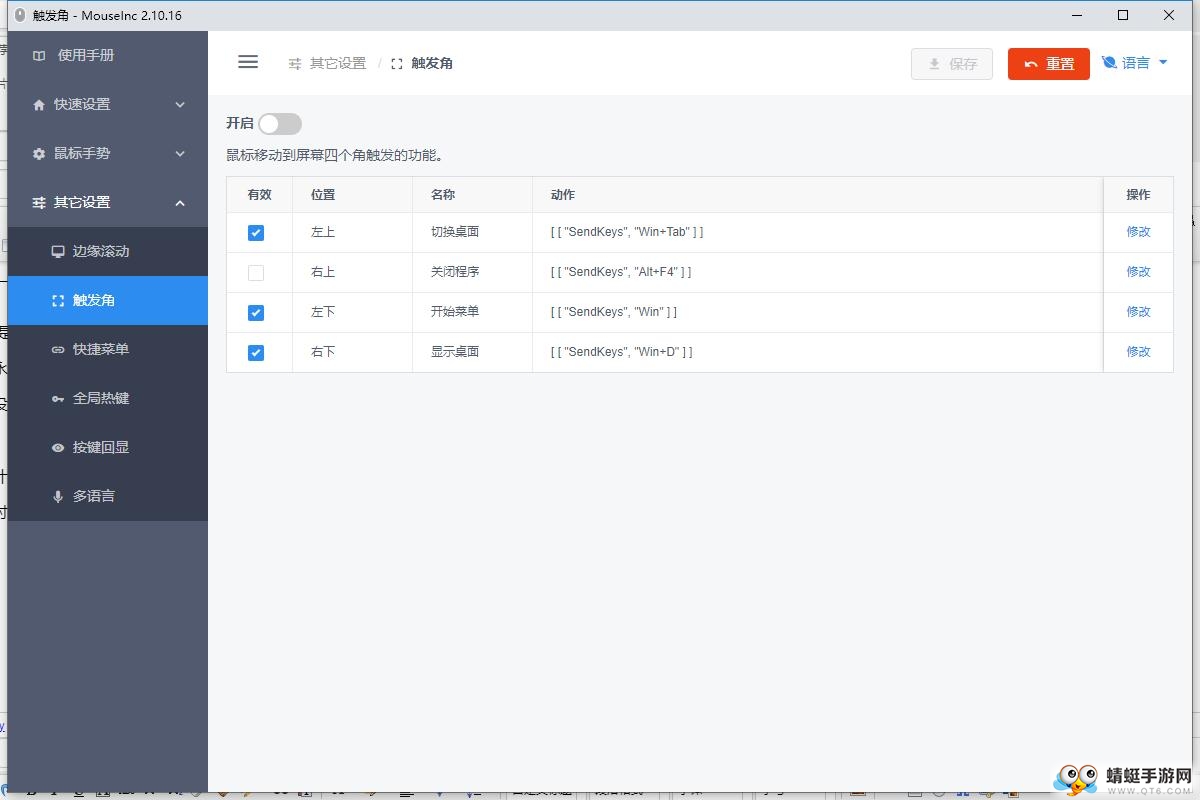Select 边缘滚动 in the sidebar
The image size is (1200, 800).
click(x=108, y=252)
